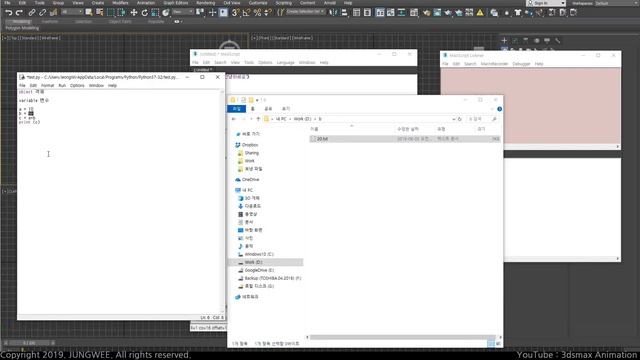The height and width of the screenshot is (360, 640).
Task: Select the 파일 tab in File Explorer
Action: tap(236, 109)
